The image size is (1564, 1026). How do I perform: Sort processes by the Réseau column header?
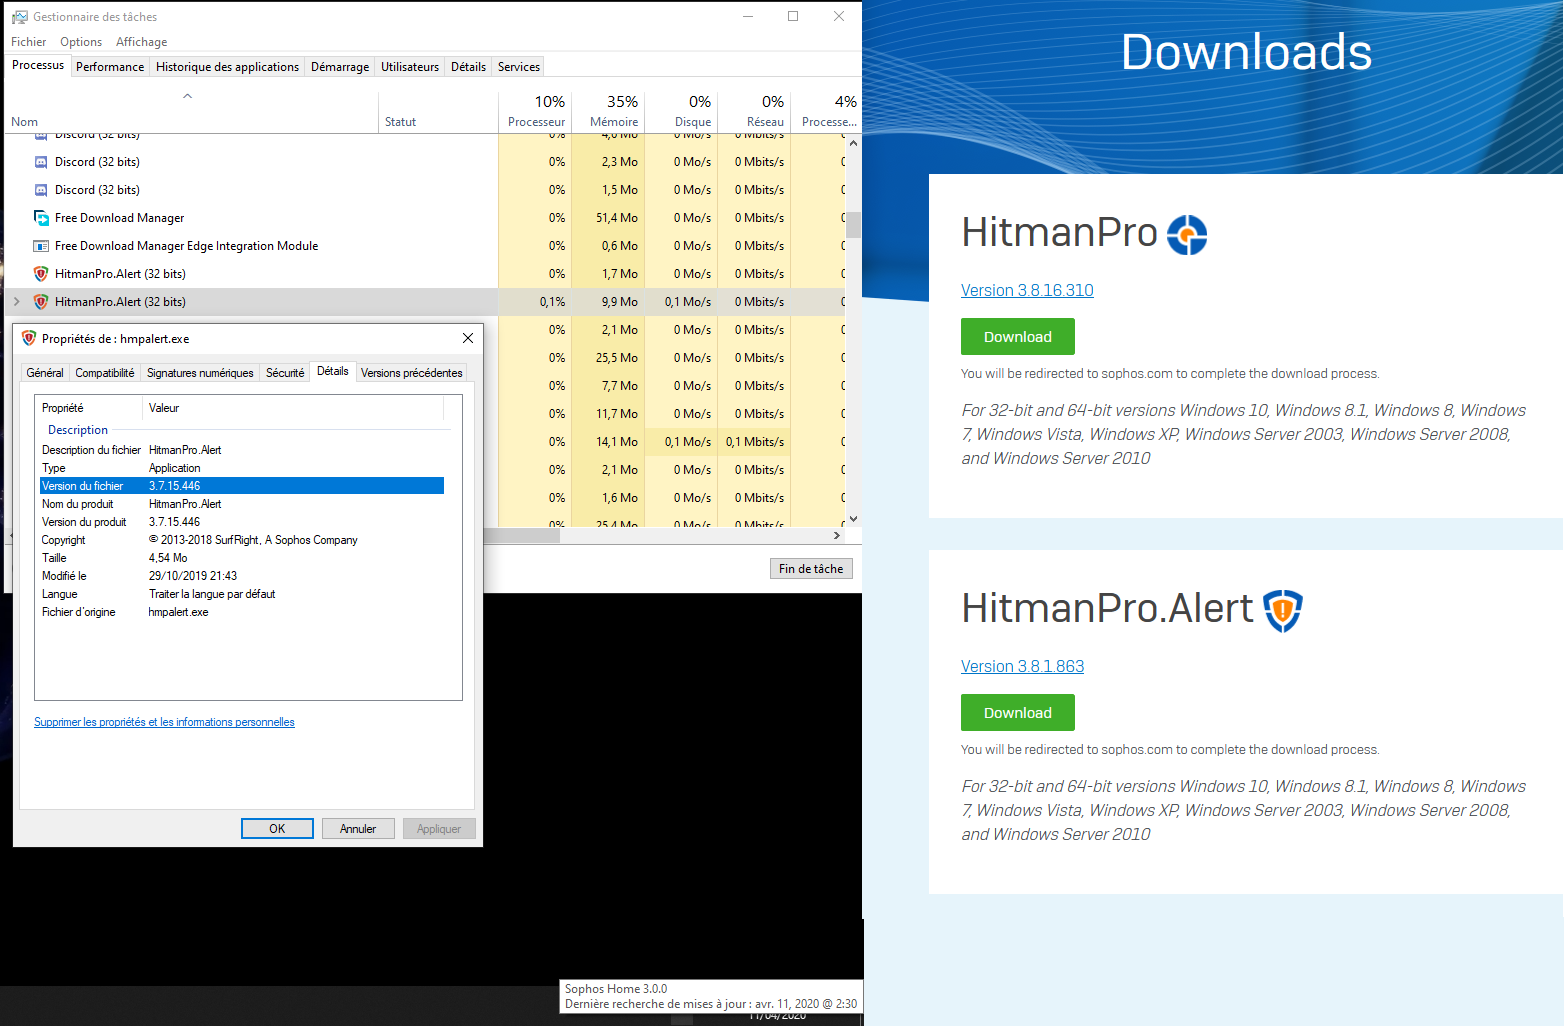pos(754,112)
